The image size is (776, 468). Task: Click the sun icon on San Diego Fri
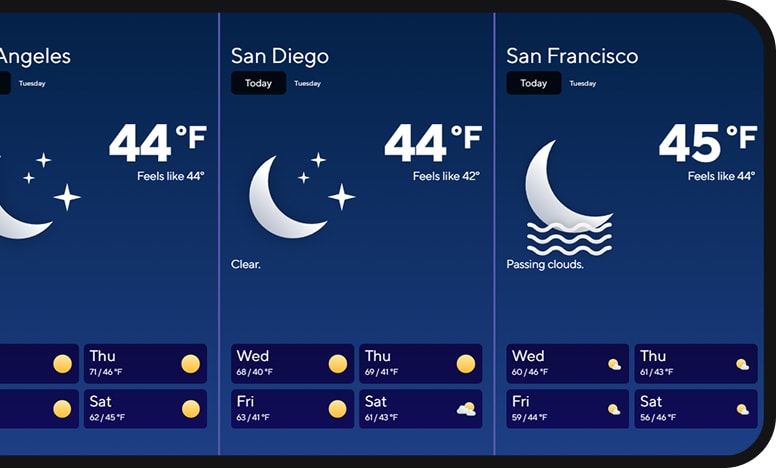tap(338, 409)
